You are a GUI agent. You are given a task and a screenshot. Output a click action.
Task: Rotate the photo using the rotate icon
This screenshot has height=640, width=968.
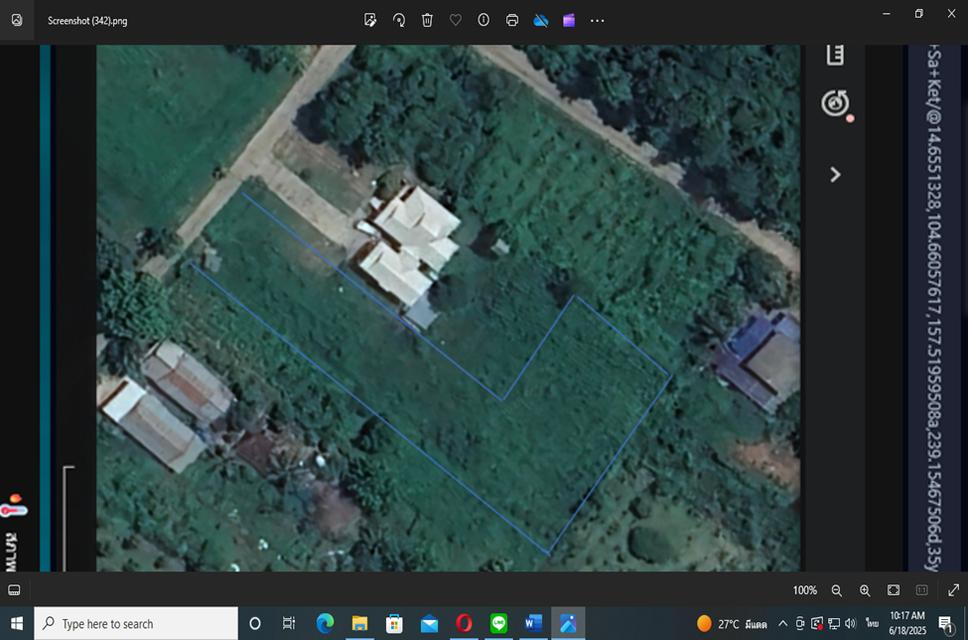[x=399, y=20]
